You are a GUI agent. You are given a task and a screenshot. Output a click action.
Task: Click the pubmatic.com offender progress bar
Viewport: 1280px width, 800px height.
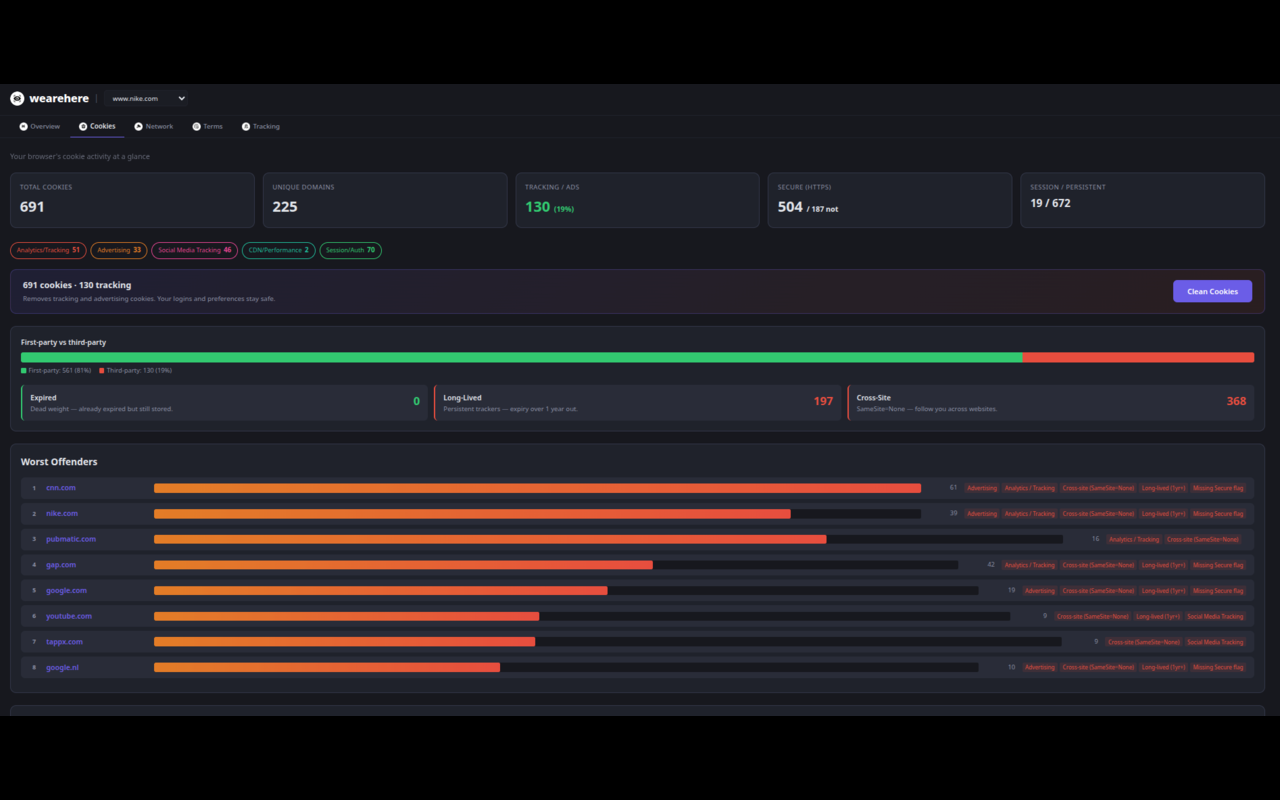click(x=608, y=539)
